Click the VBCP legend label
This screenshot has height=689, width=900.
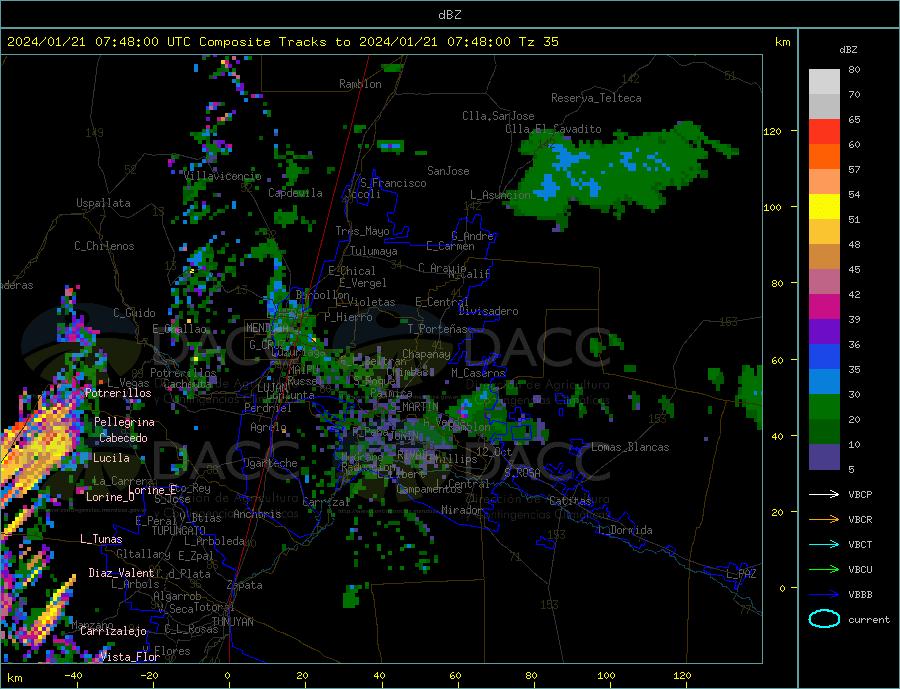click(x=860, y=494)
